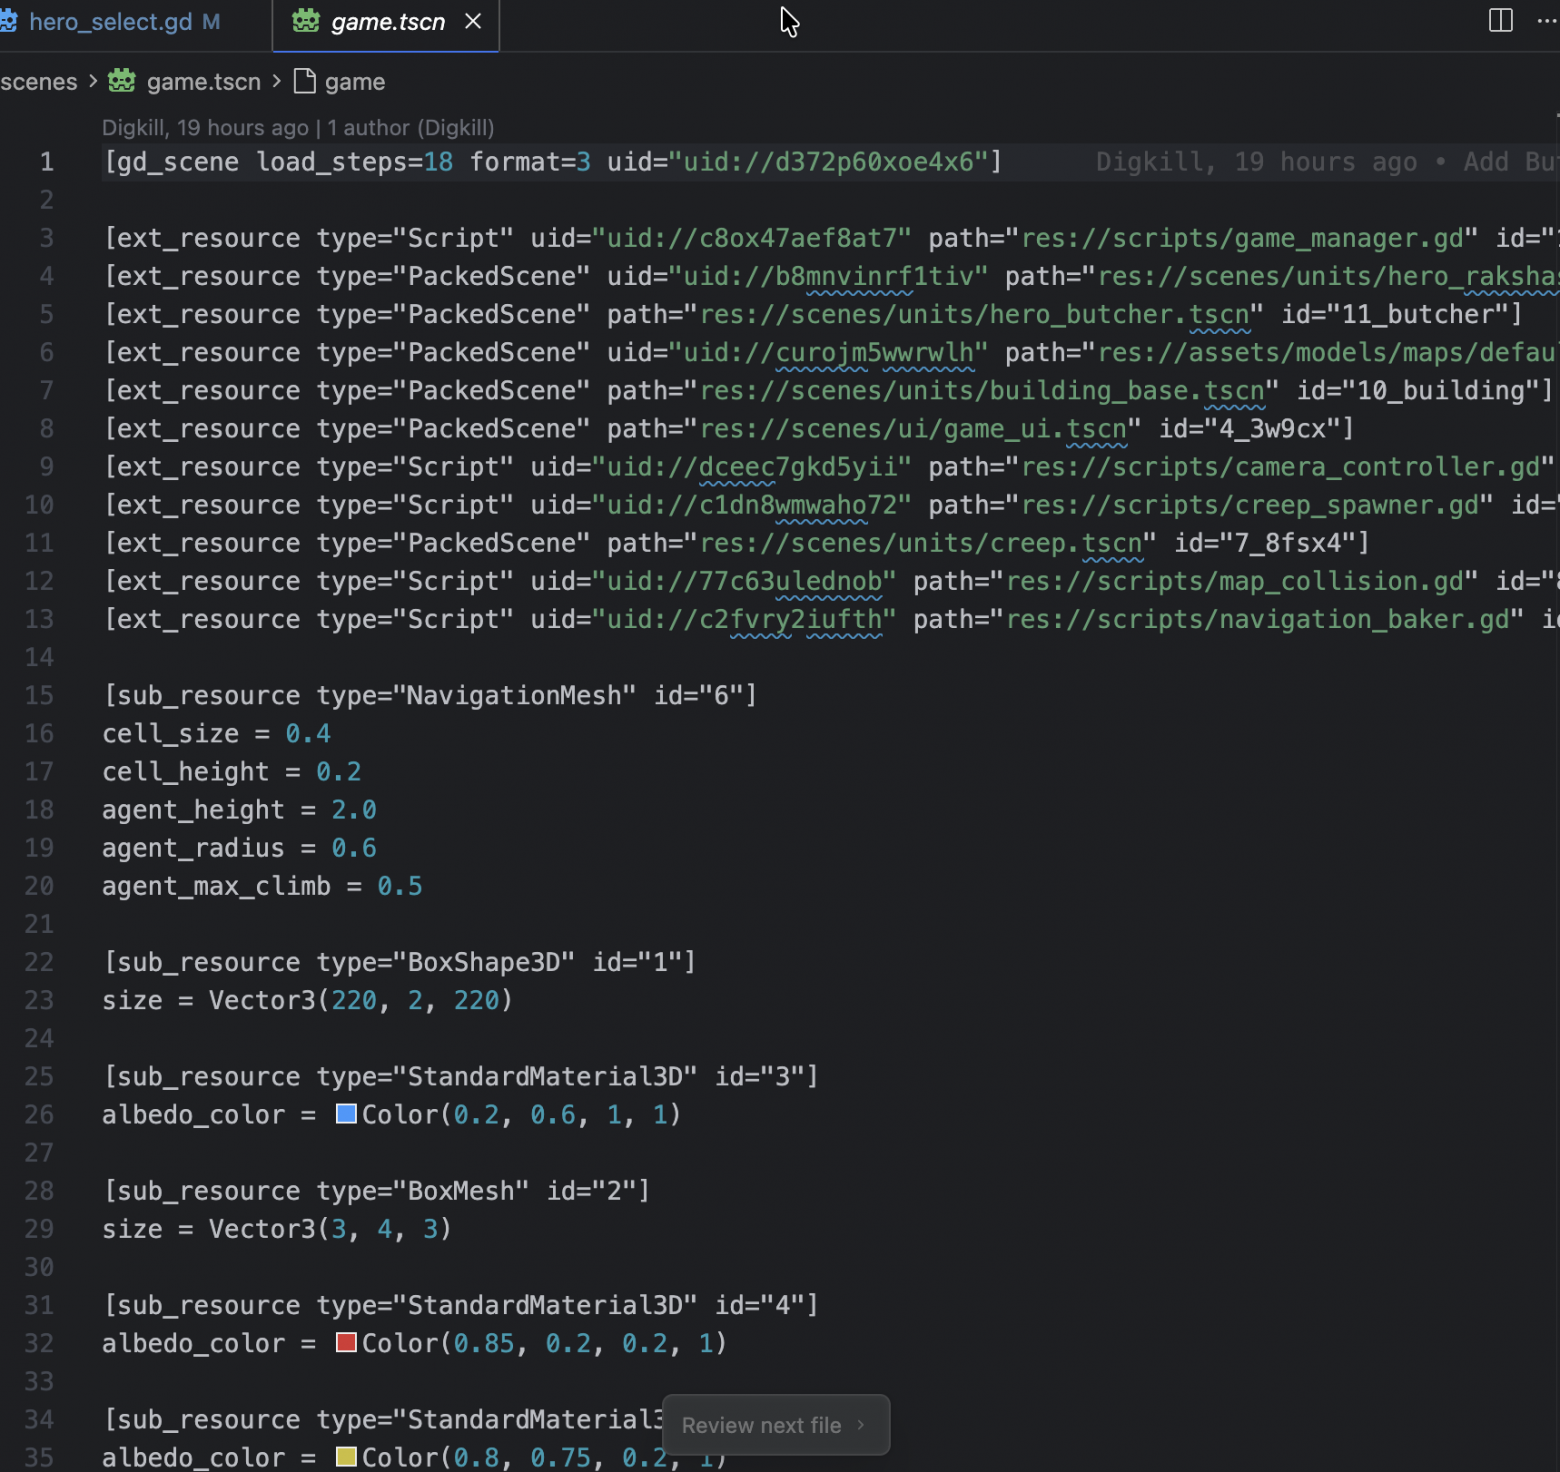Click line number 15 in the gutter

point(39,695)
